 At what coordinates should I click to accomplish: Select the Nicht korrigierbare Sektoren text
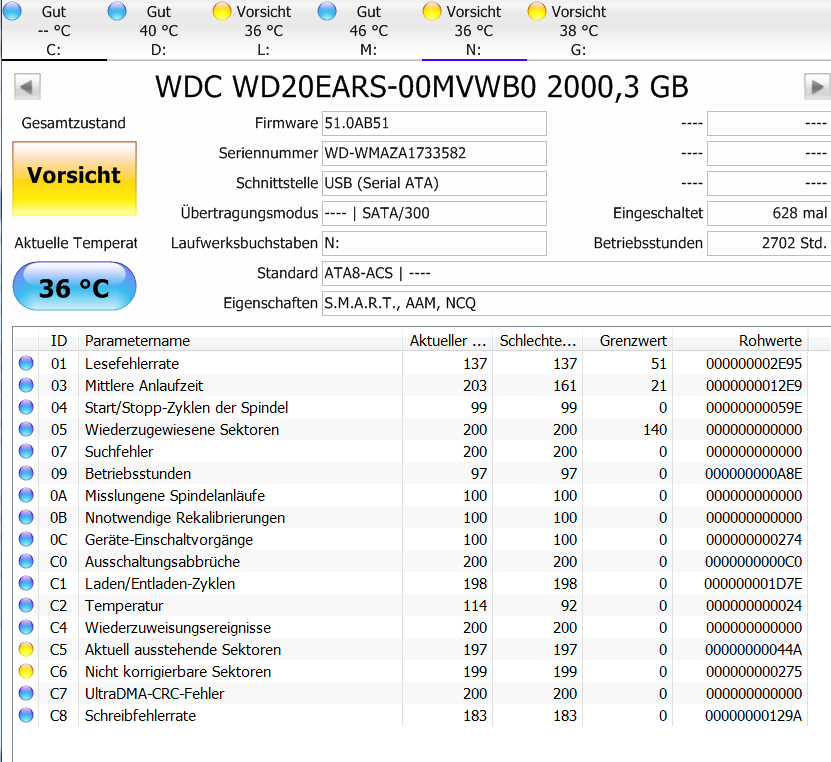(178, 672)
